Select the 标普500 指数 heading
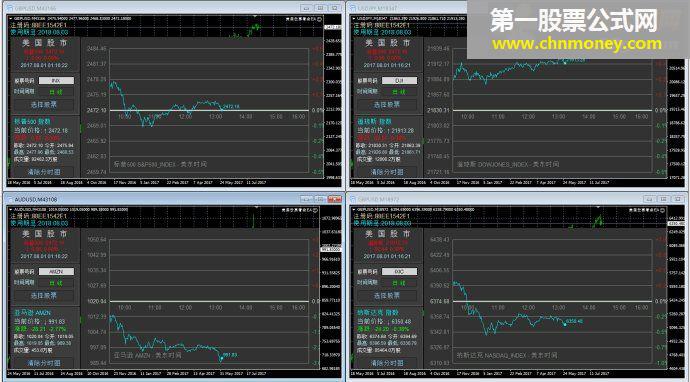Viewport: 690px width, 382px height. click(32, 121)
